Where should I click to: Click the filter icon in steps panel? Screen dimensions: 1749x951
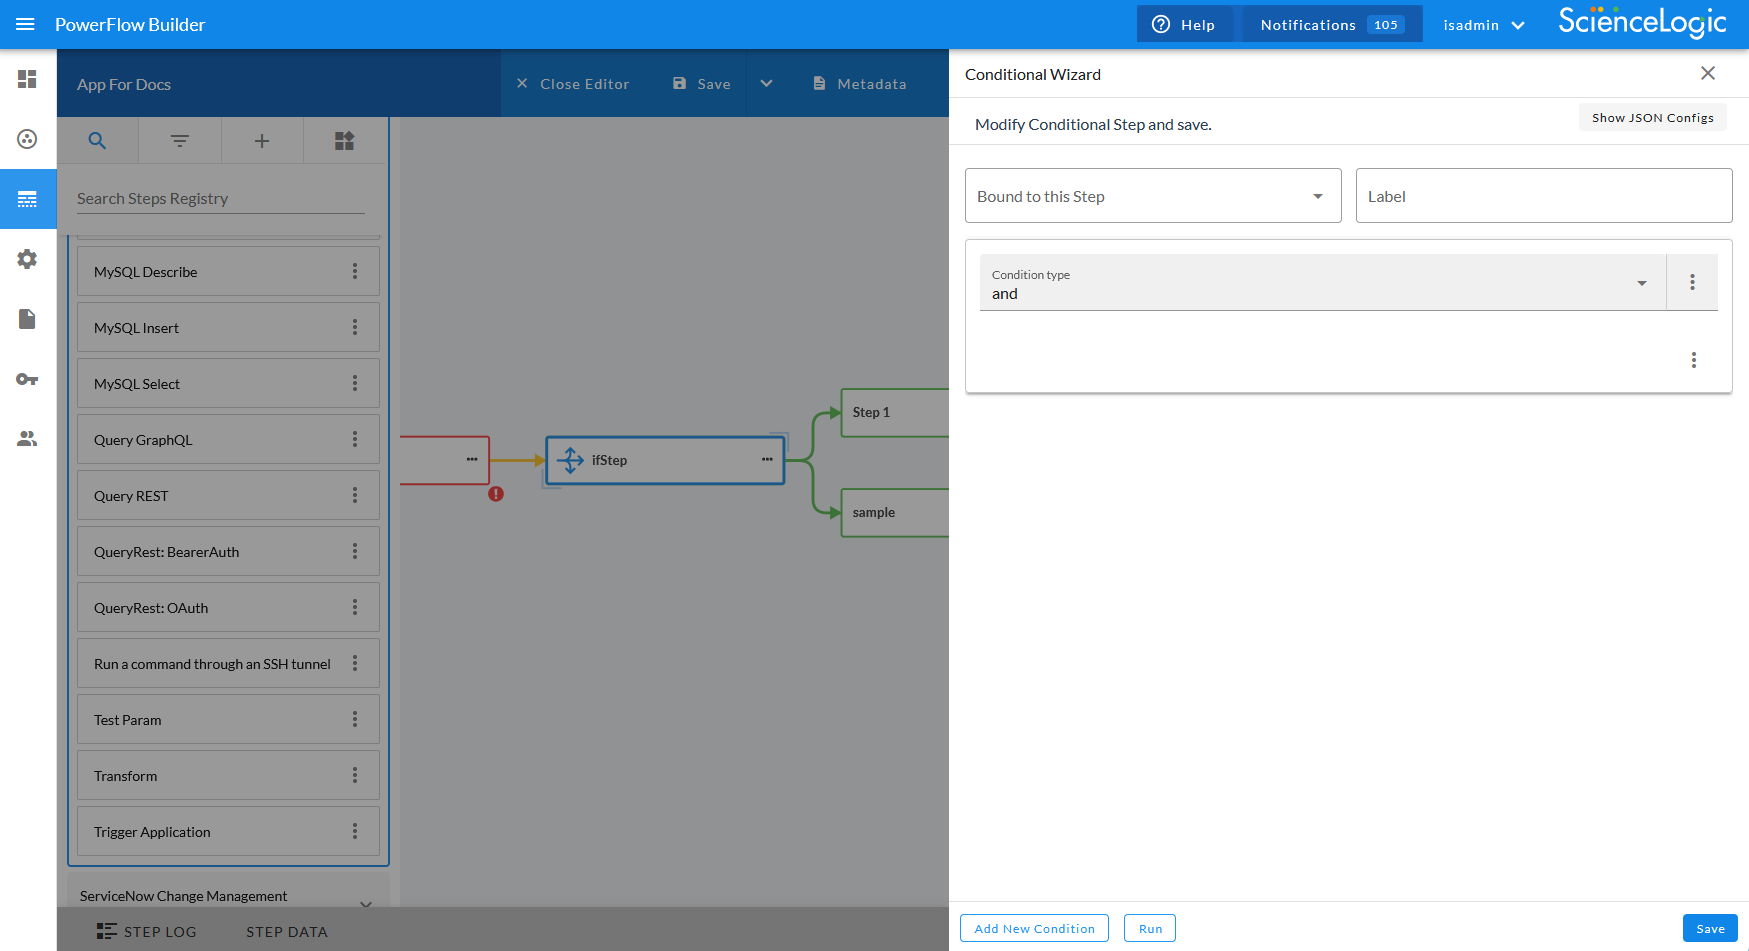pyautogui.click(x=180, y=141)
